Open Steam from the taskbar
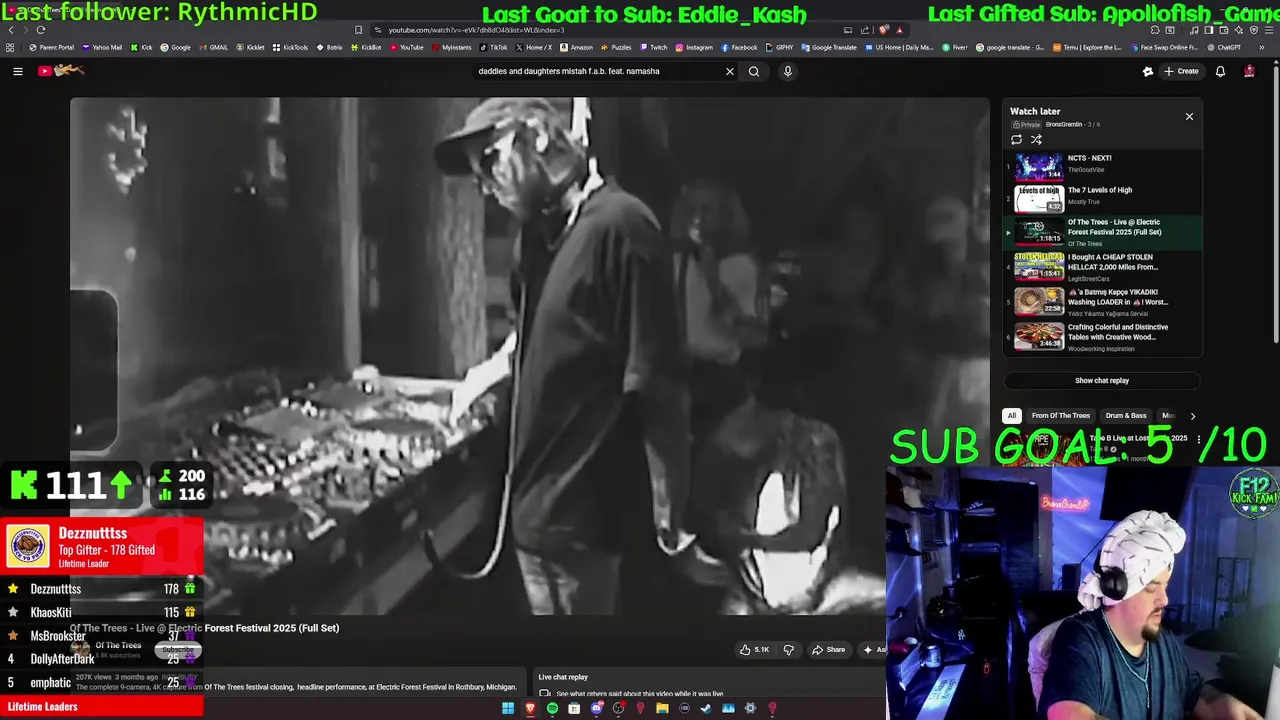 coord(706,709)
